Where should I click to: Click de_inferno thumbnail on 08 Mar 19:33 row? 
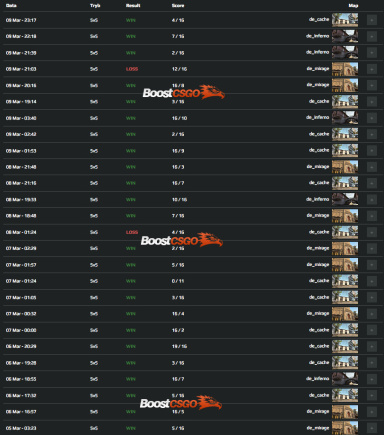[x=345, y=199]
